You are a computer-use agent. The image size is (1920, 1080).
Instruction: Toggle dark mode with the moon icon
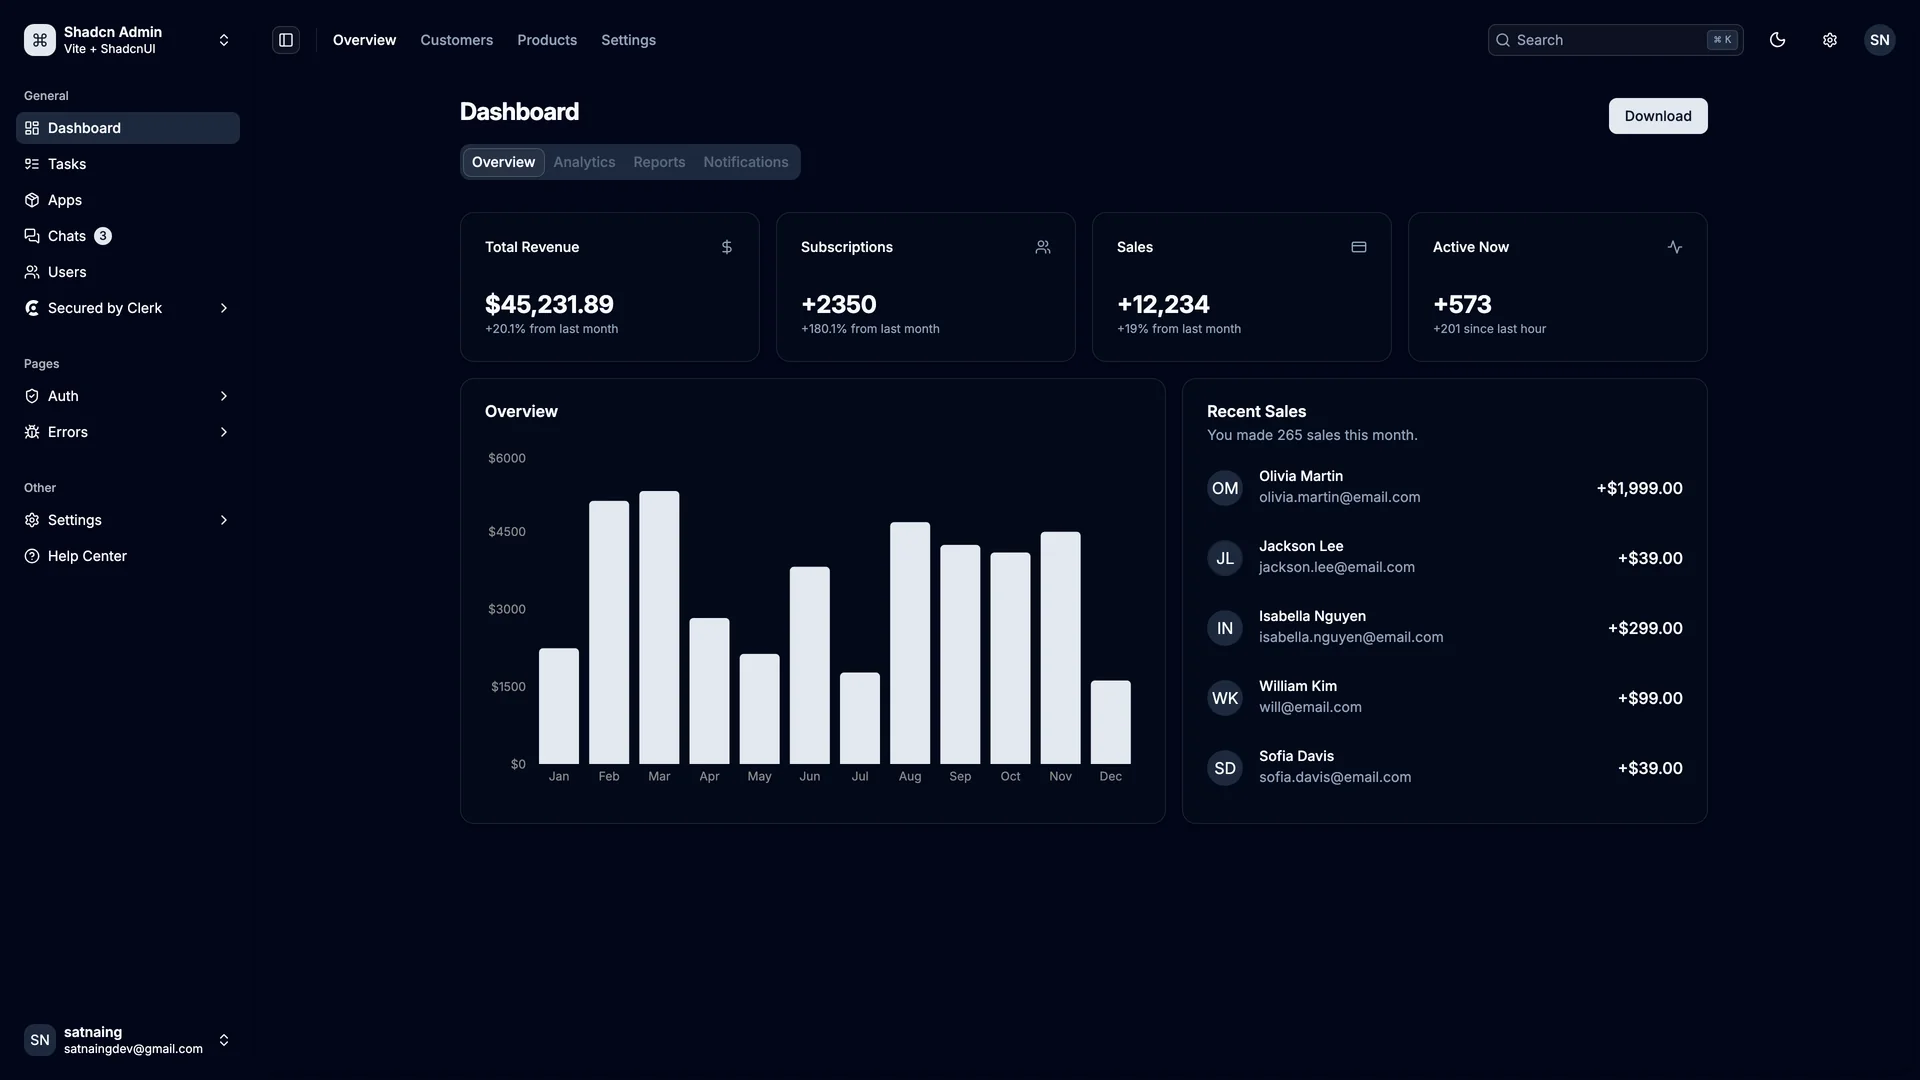coord(1777,40)
